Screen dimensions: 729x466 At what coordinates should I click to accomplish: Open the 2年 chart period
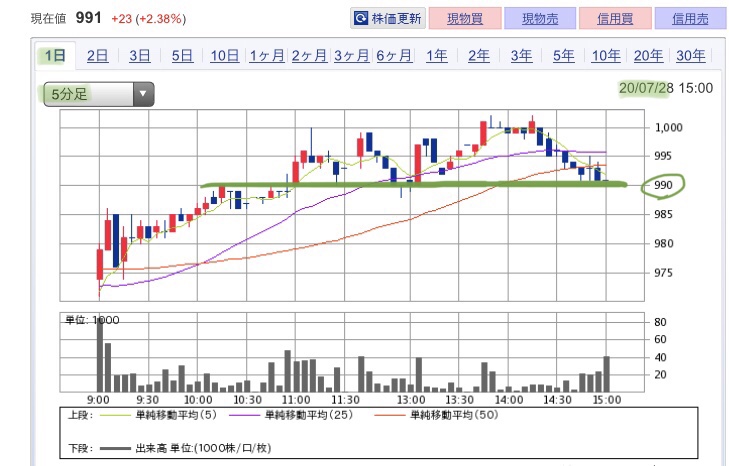[479, 56]
